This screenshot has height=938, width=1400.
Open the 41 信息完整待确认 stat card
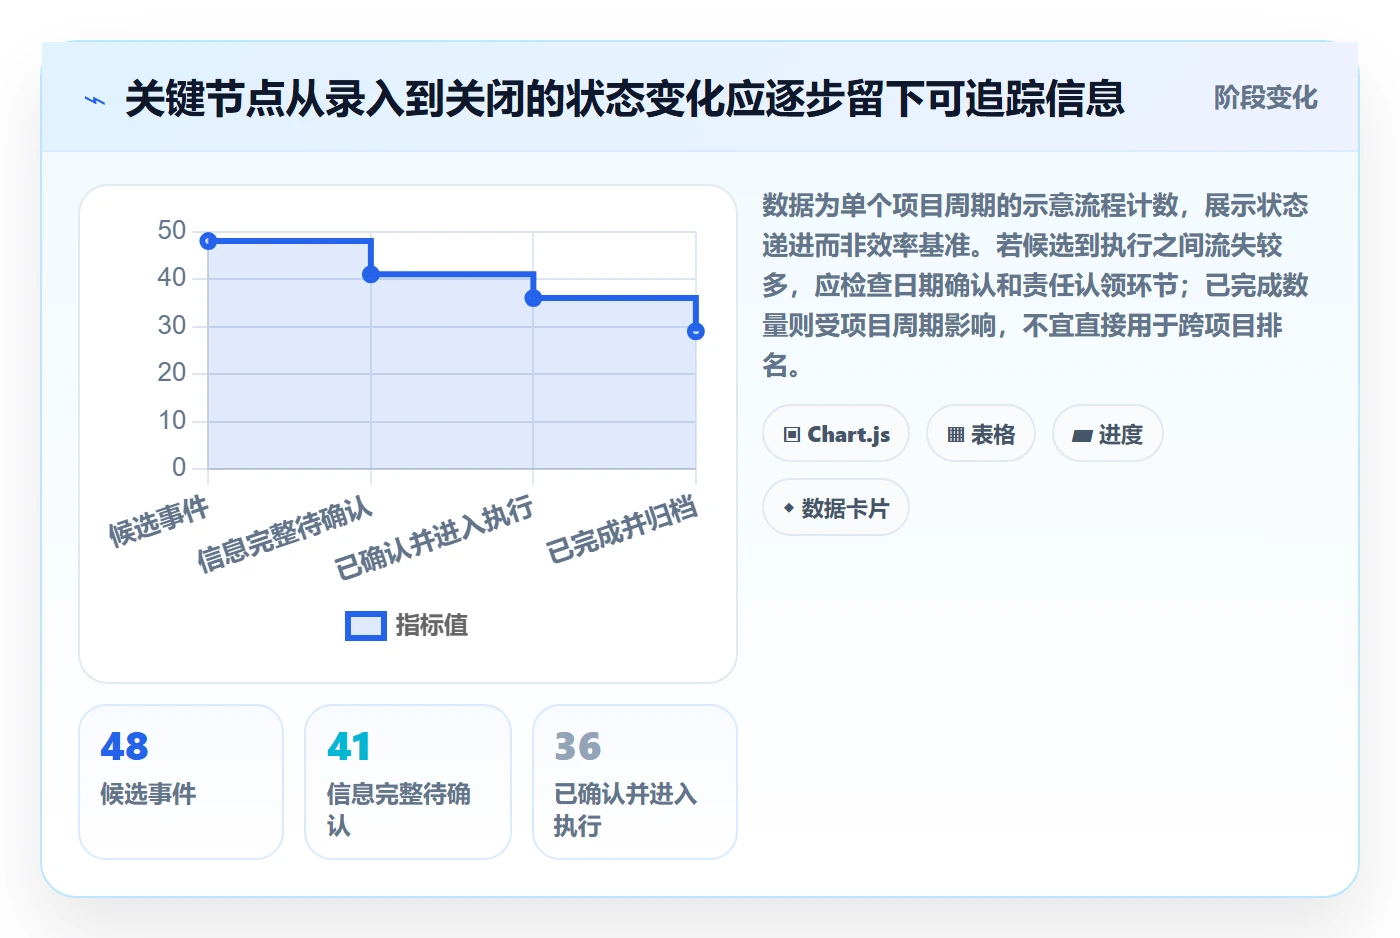pyautogui.click(x=408, y=782)
